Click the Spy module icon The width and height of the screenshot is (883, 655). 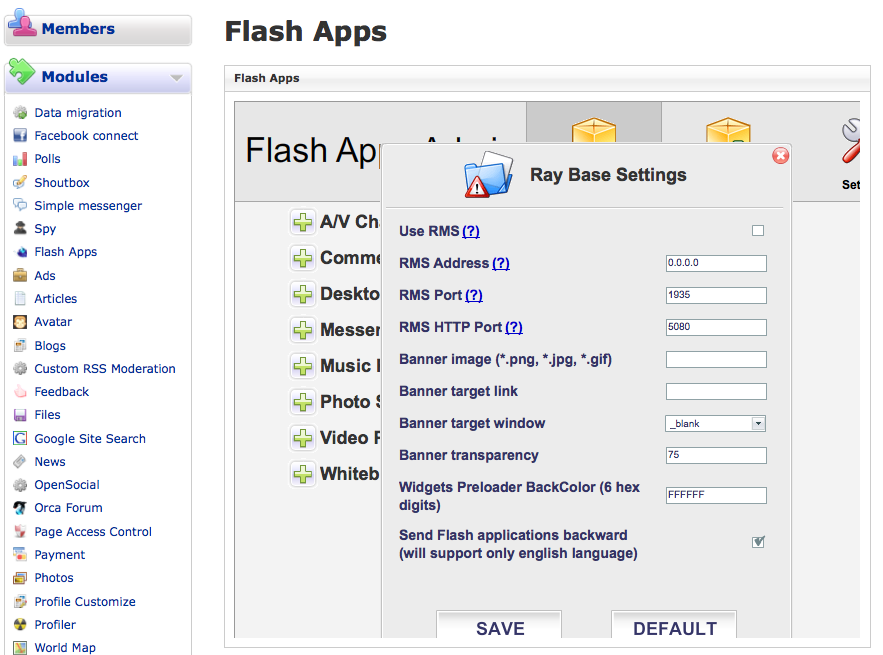pyautogui.click(x=20, y=229)
